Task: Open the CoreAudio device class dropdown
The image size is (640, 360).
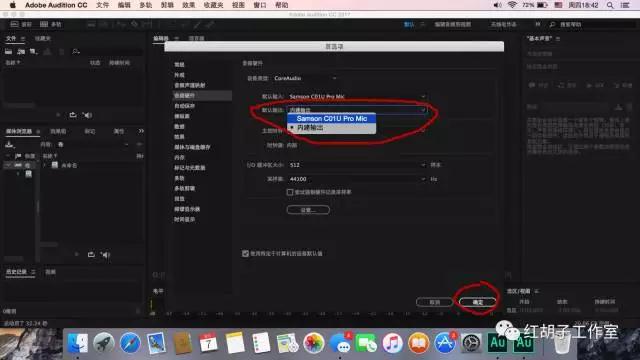Action: pos(305,78)
